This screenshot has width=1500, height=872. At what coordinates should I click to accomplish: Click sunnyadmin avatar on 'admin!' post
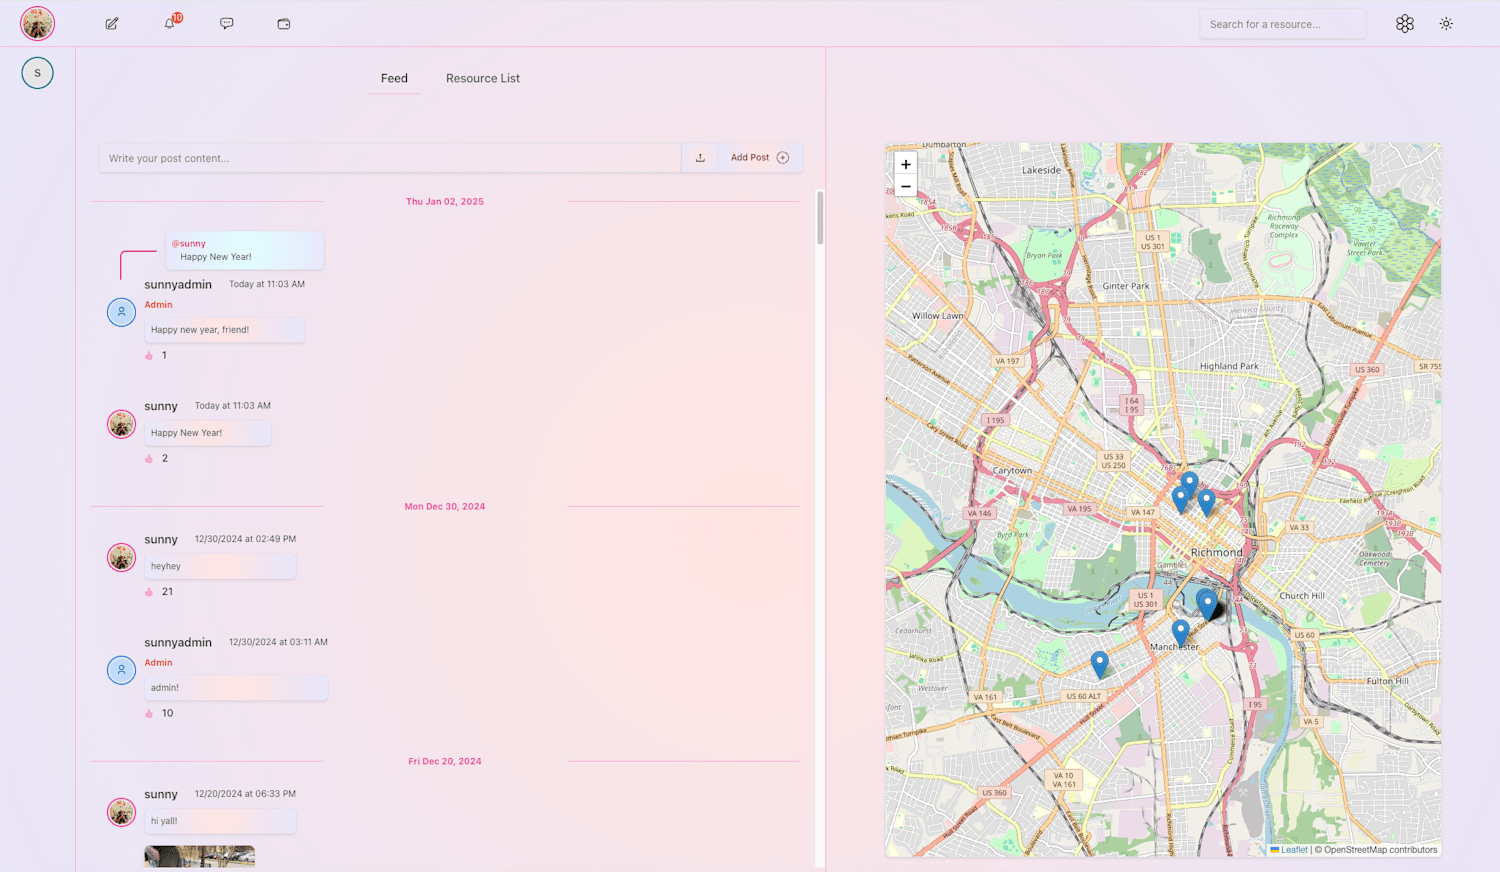(x=121, y=670)
